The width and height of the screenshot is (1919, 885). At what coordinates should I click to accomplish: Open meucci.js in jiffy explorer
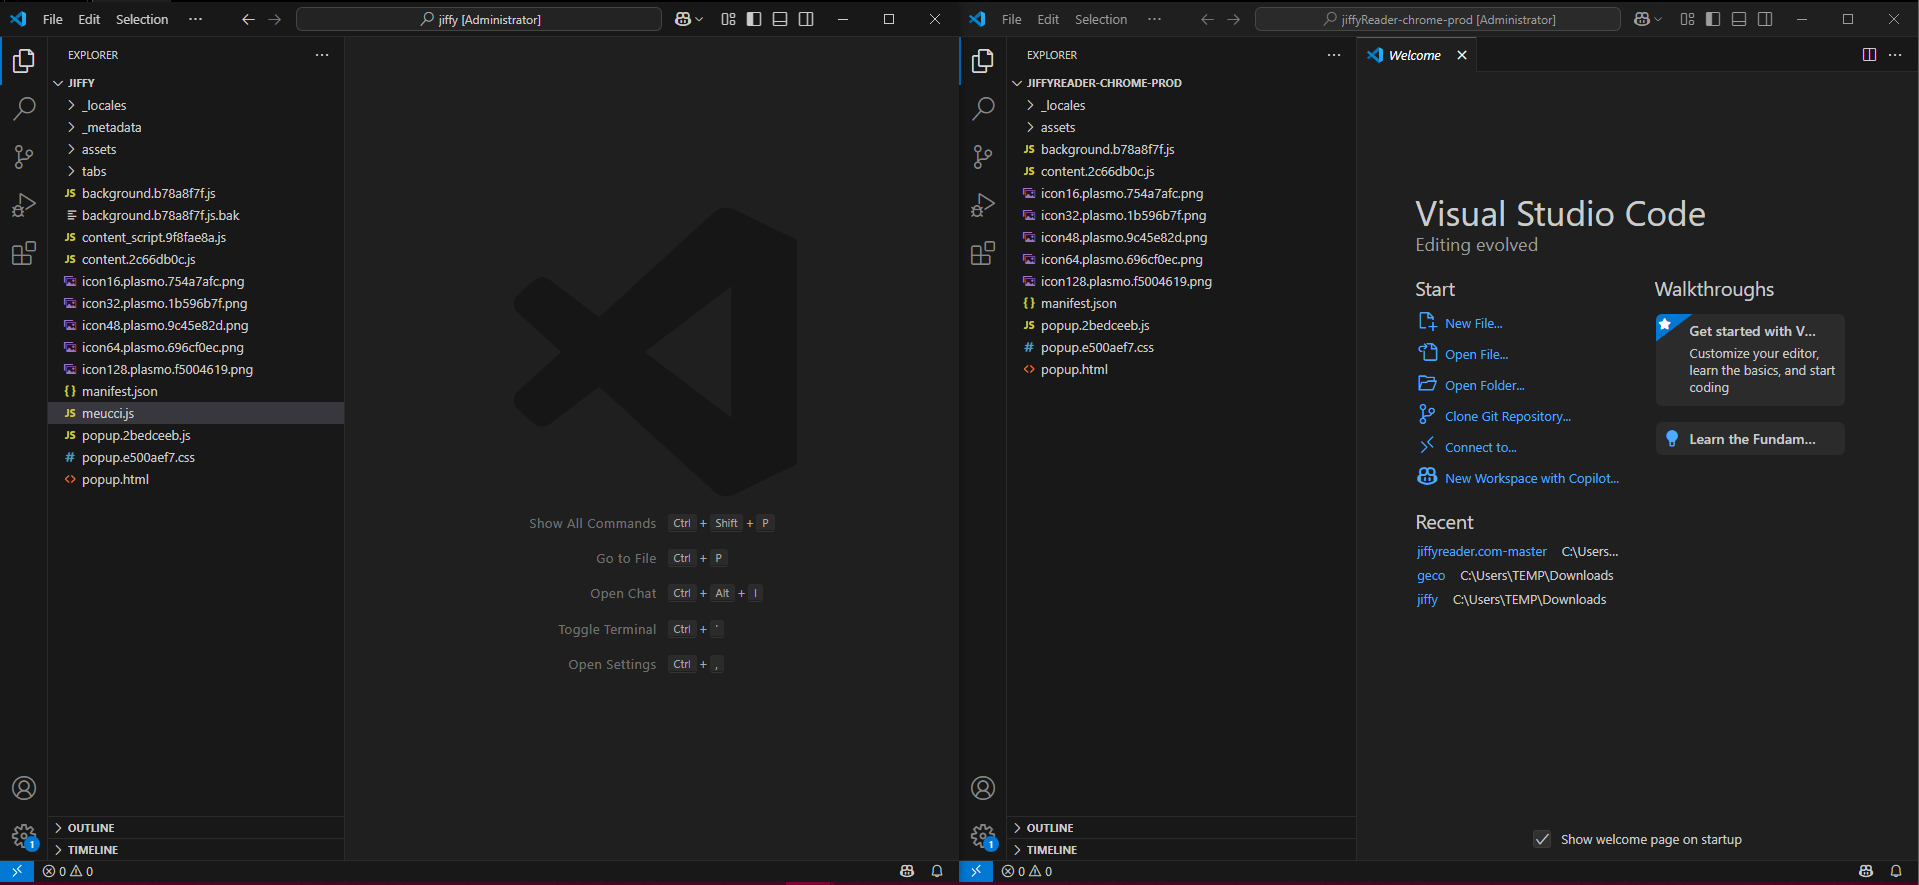(x=196, y=413)
